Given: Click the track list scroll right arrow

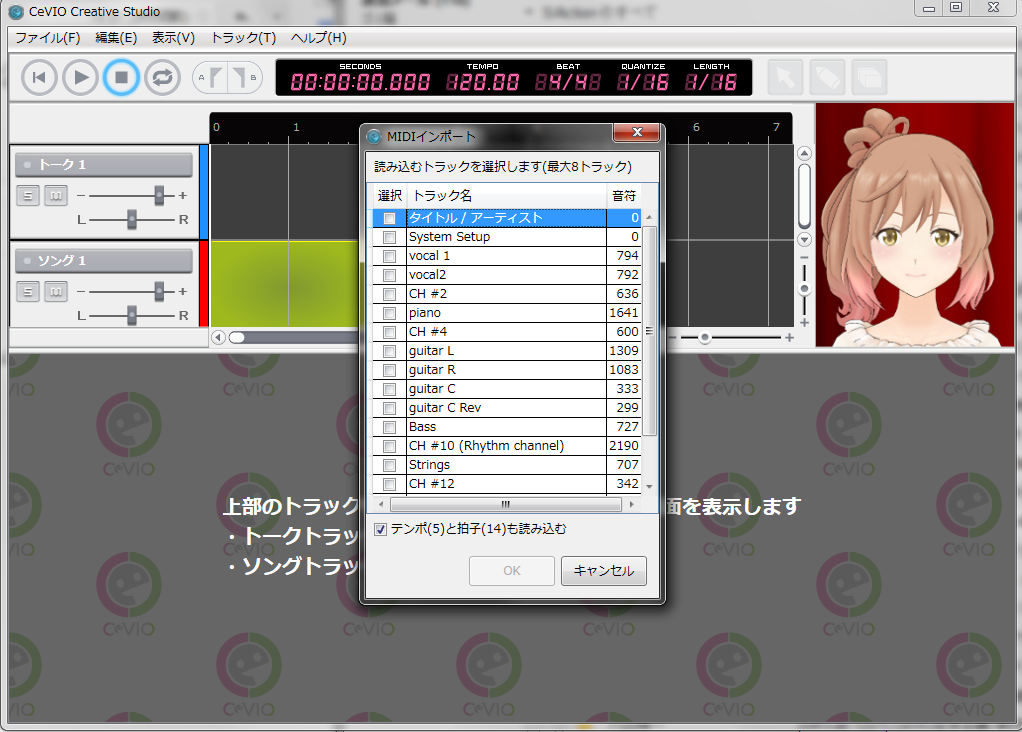Looking at the screenshot, I should click(x=631, y=504).
